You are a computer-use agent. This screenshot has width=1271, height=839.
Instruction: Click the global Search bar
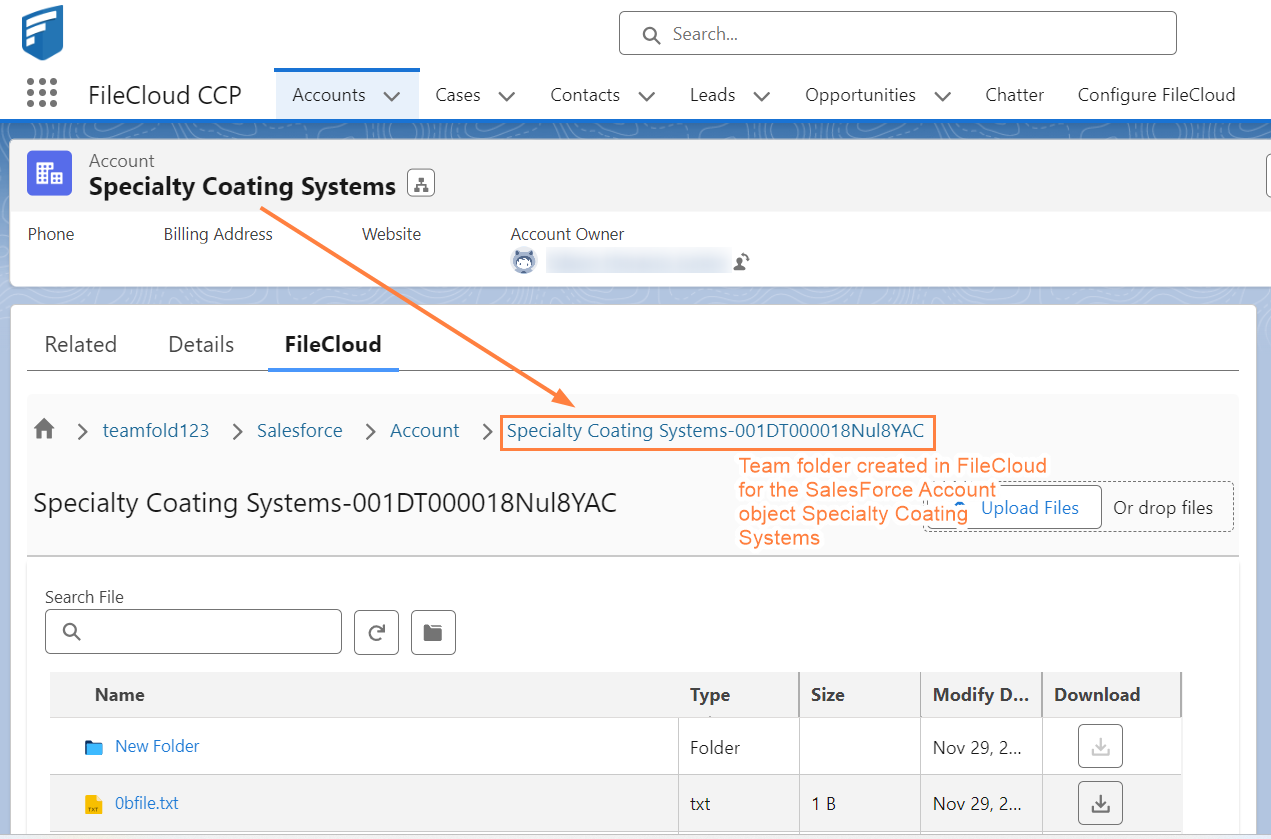coord(897,33)
